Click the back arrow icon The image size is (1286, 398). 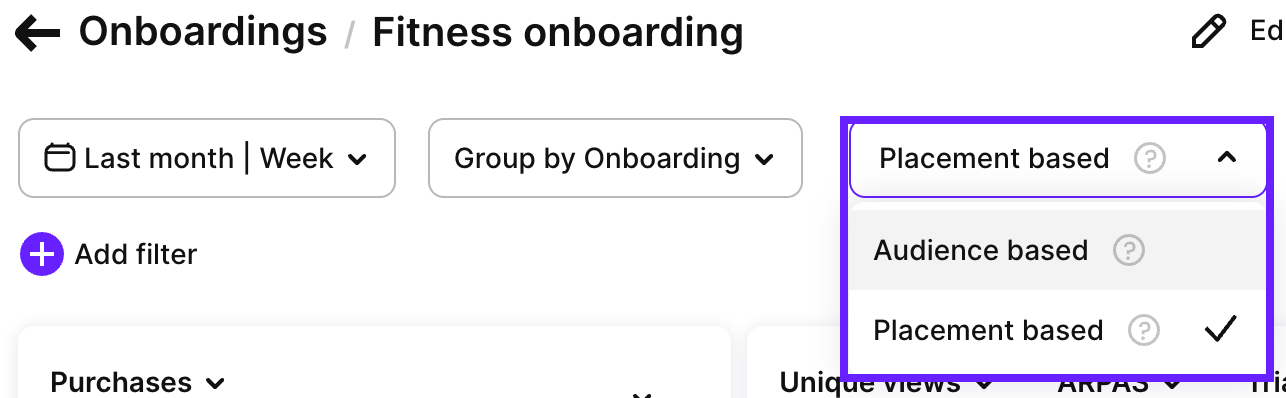pos(38,34)
